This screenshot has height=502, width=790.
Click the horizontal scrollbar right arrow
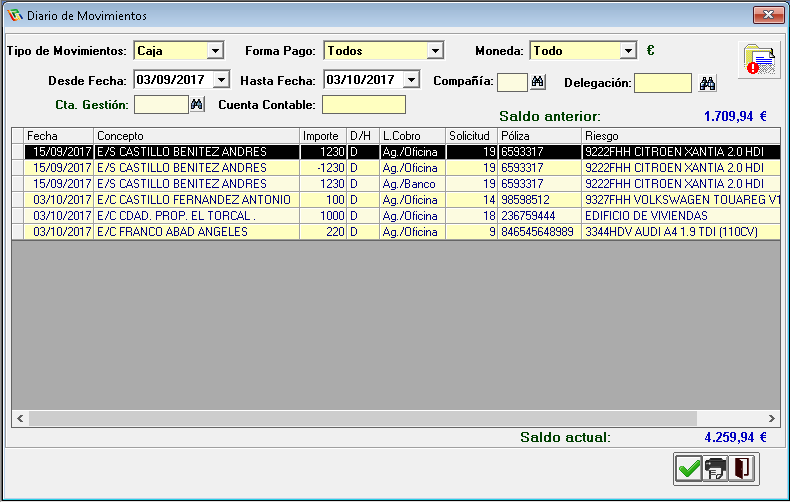(771, 418)
